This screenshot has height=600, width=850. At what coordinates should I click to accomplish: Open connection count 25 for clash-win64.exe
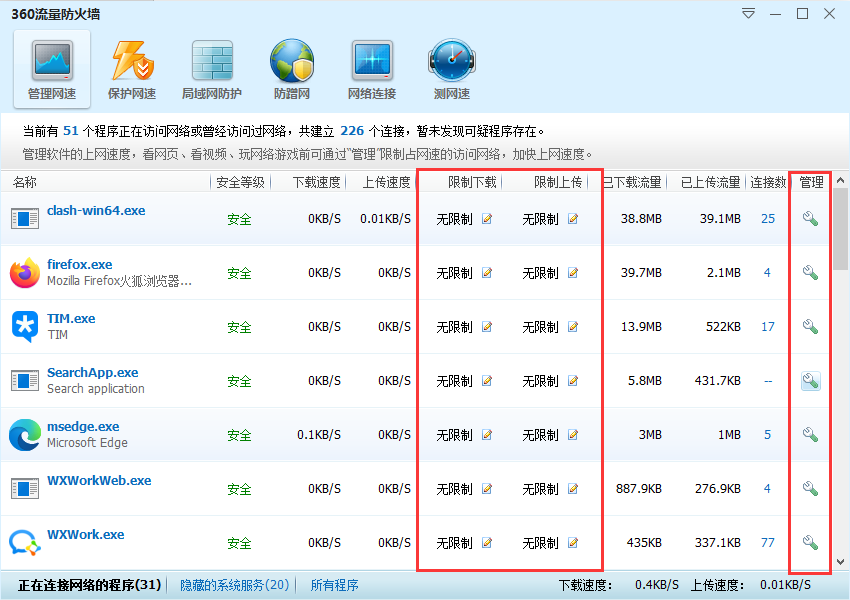tap(768, 217)
